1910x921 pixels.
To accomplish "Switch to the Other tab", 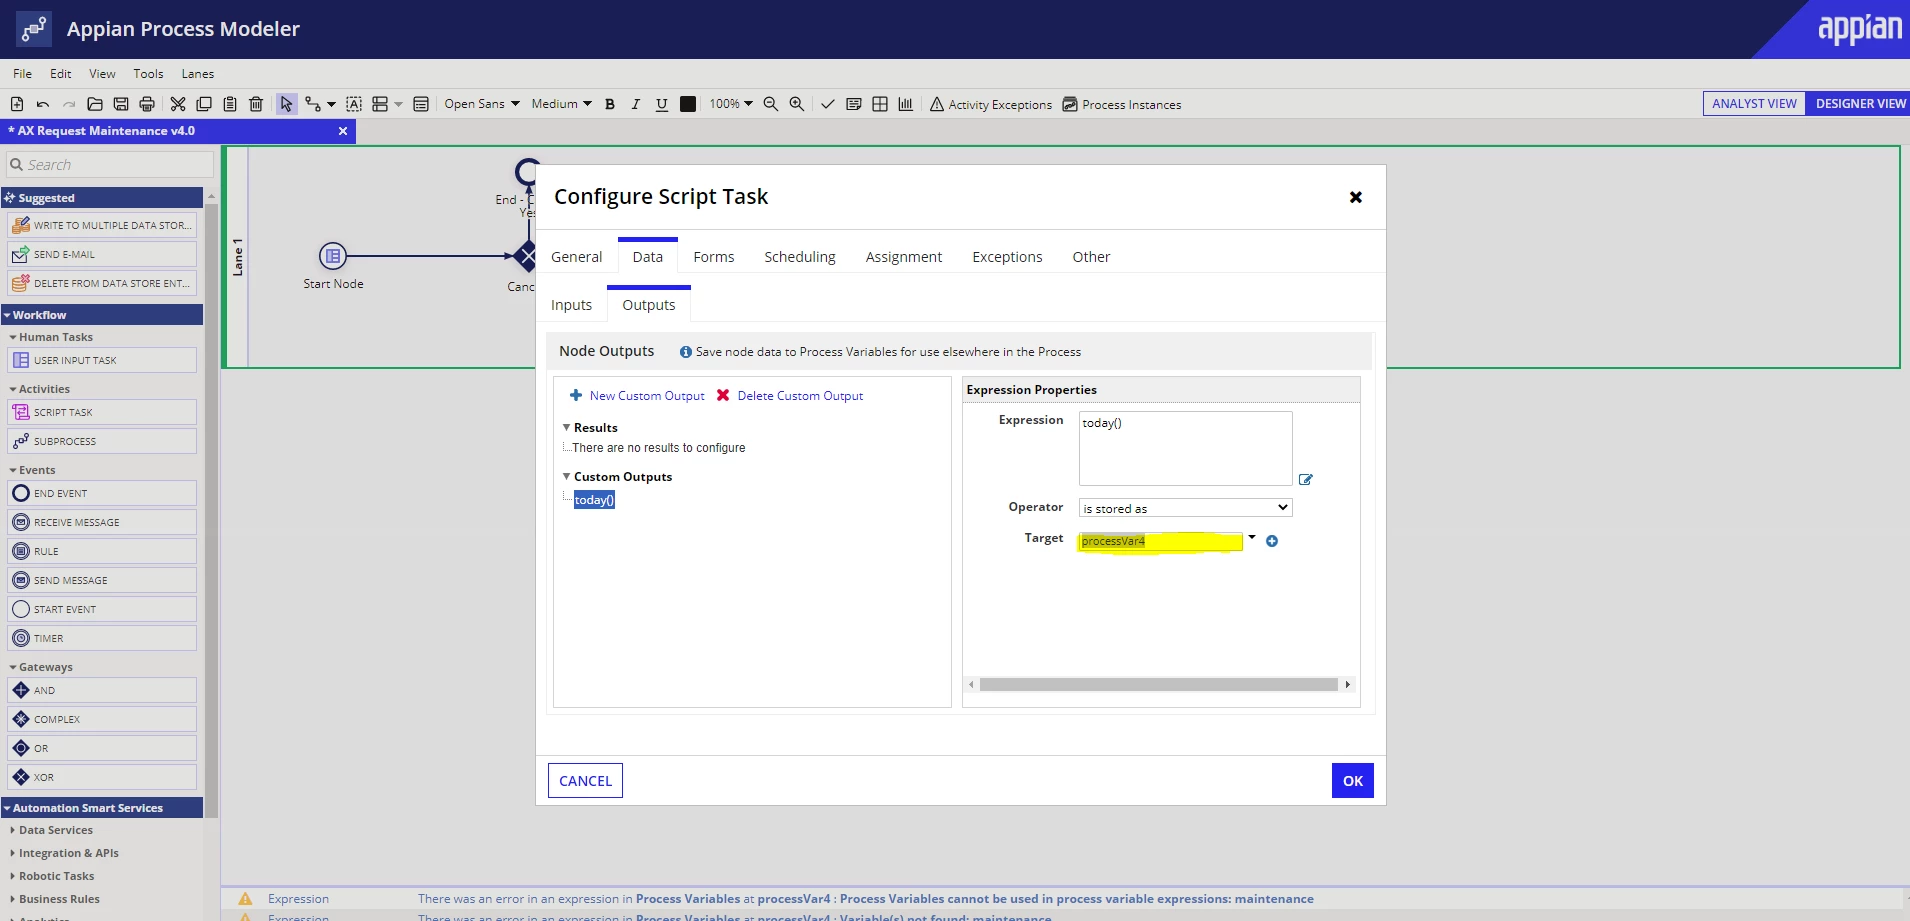I will (x=1092, y=257).
